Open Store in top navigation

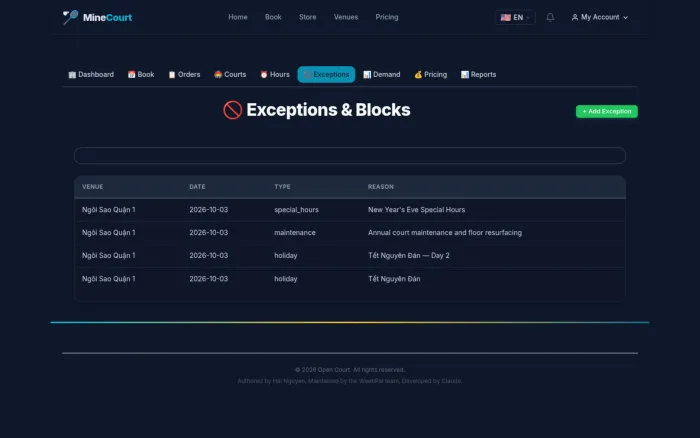pos(308,17)
